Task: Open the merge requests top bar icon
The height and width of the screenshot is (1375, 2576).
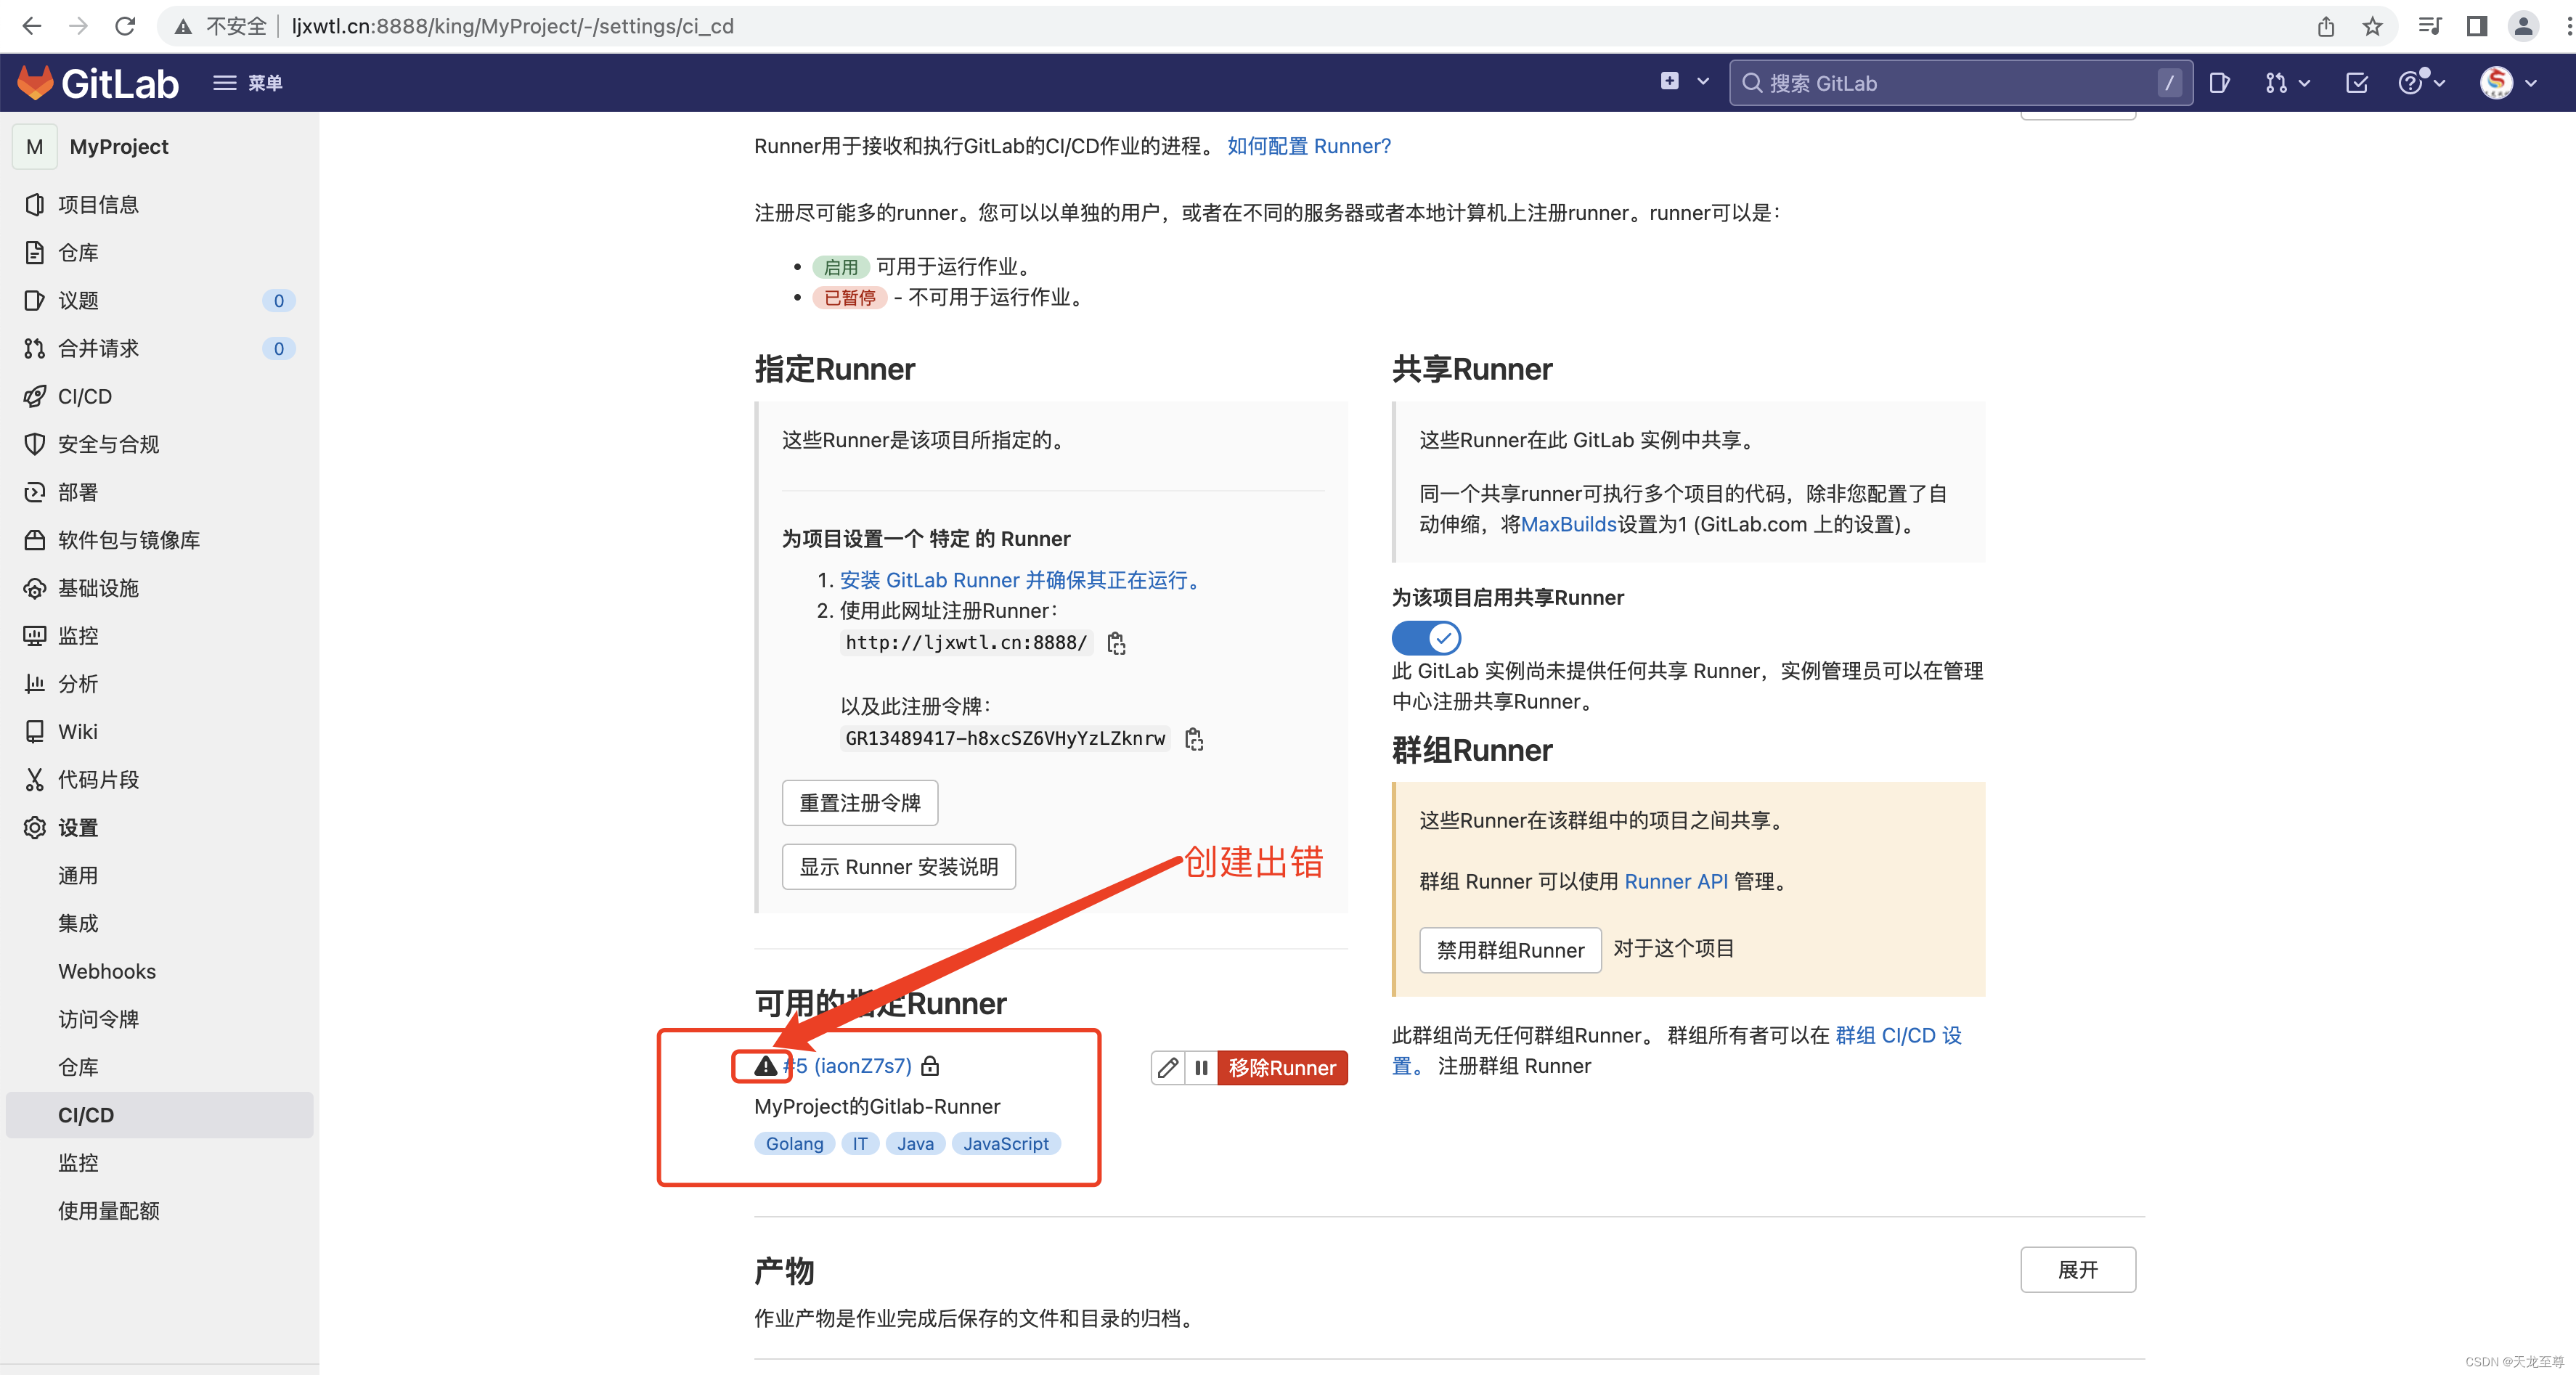Action: tap(2276, 83)
